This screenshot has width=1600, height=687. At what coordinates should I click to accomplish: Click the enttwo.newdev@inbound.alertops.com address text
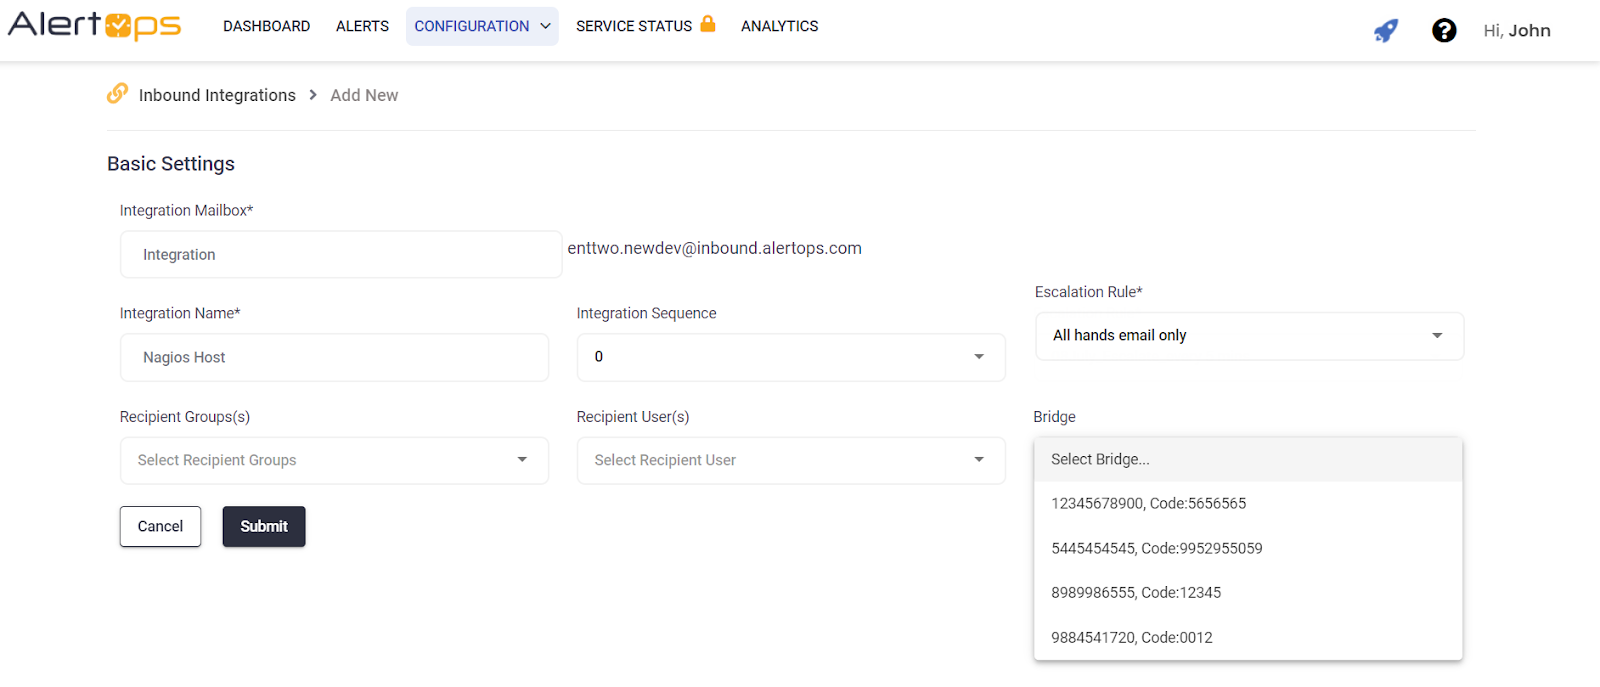[x=714, y=248]
